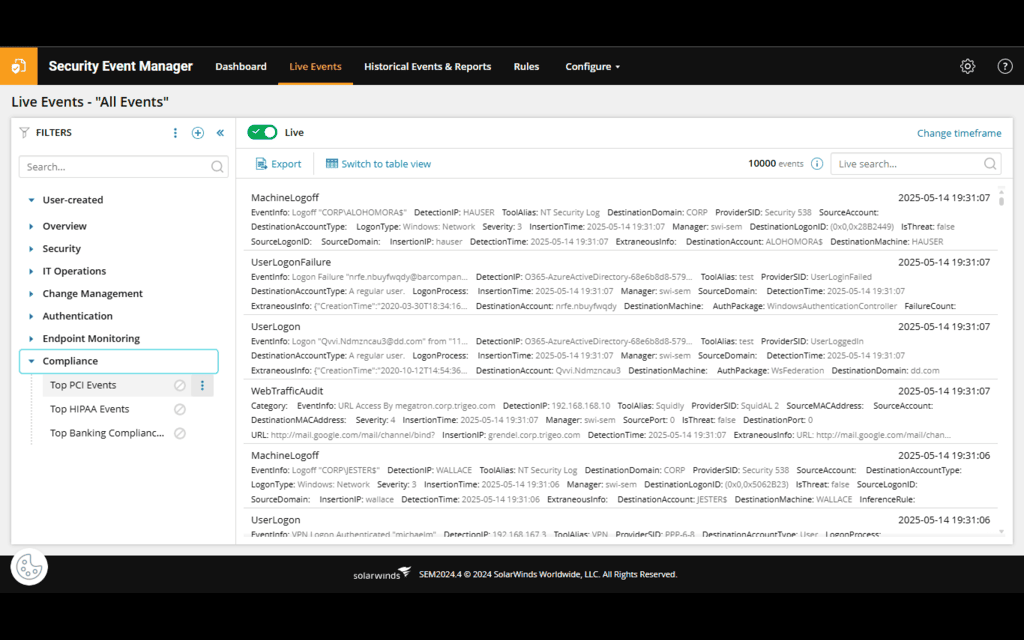Open Security Event Manager settings gear
Viewport: 1024px width, 640px height.
(967, 66)
